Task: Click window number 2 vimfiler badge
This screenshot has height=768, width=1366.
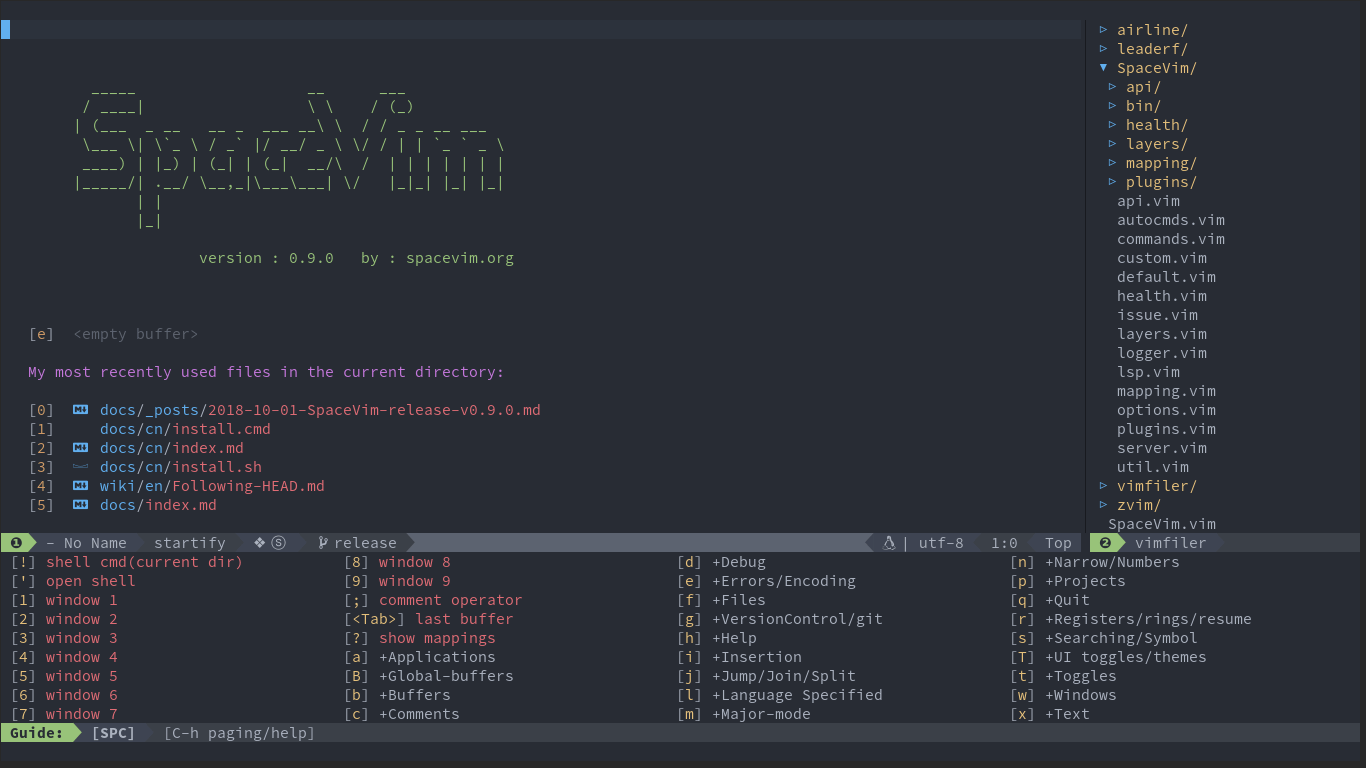Action: (1106, 543)
